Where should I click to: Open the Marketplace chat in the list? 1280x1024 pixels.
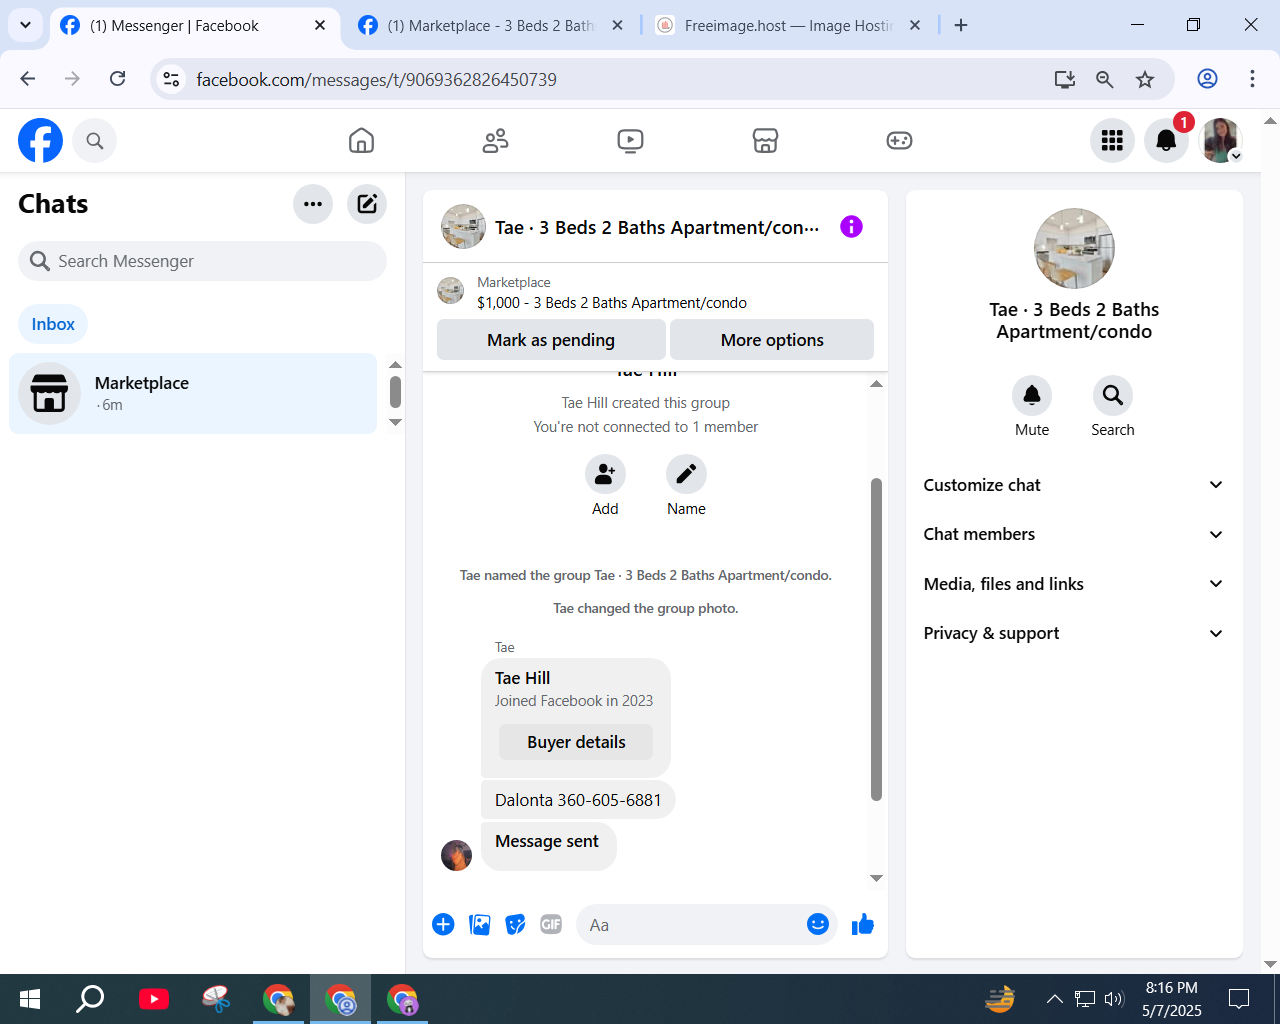tap(193, 393)
